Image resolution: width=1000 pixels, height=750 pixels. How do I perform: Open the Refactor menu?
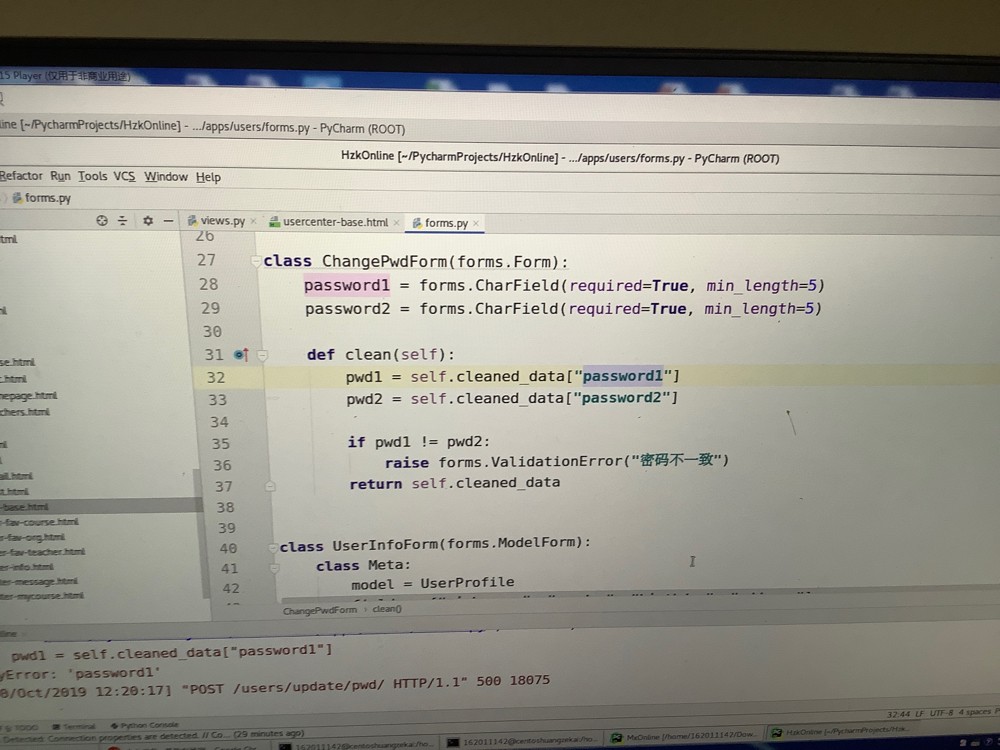pos(21,175)
